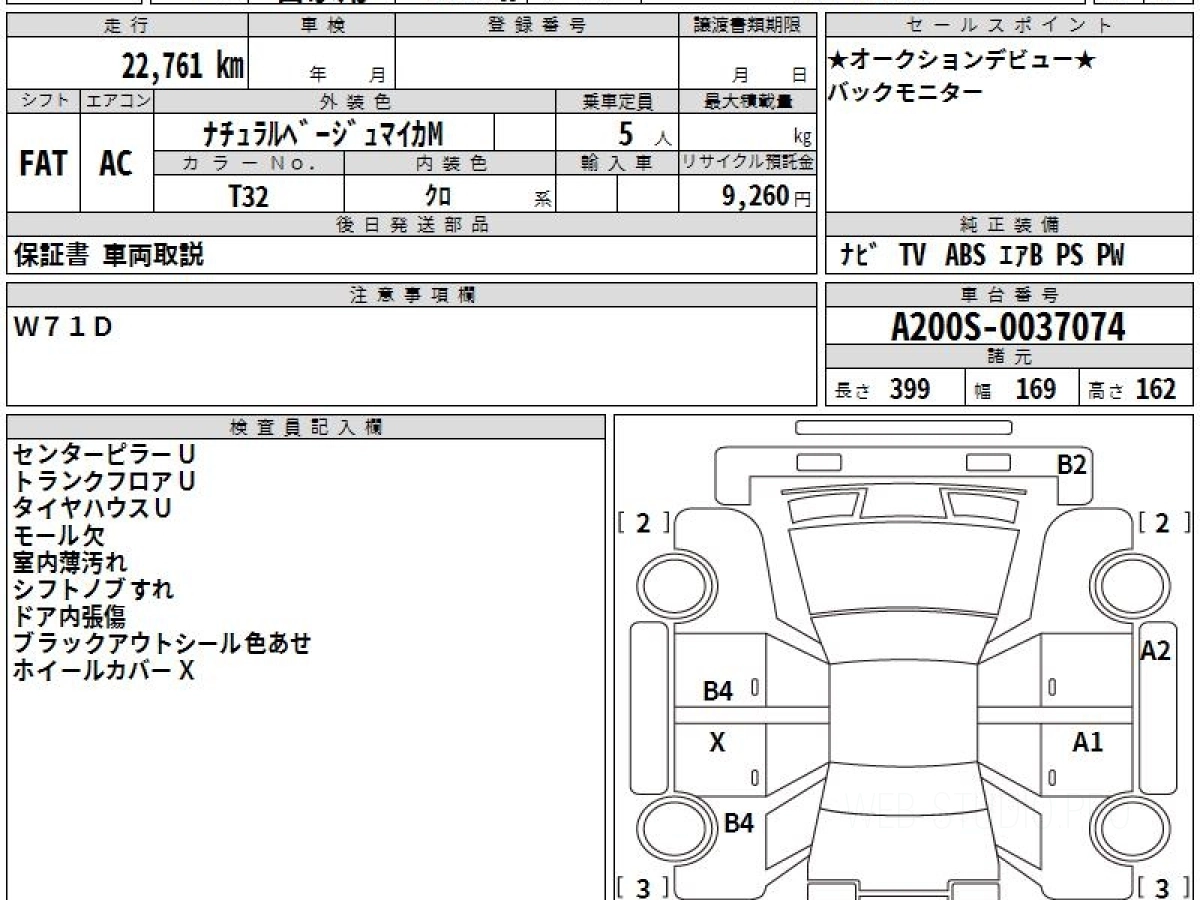The height and width of the screenshot is (900, 1200).
Task: Click the AC air conditioner cell
Action: [x=116, y=164]
